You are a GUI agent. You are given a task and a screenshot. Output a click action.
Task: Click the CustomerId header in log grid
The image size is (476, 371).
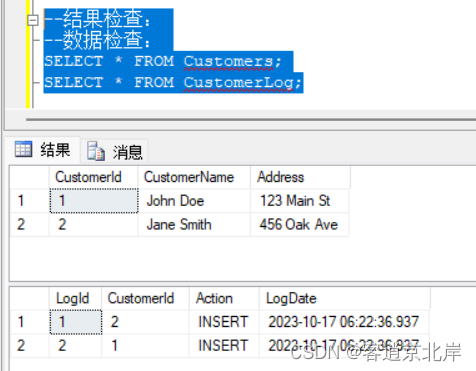point(146,298)
